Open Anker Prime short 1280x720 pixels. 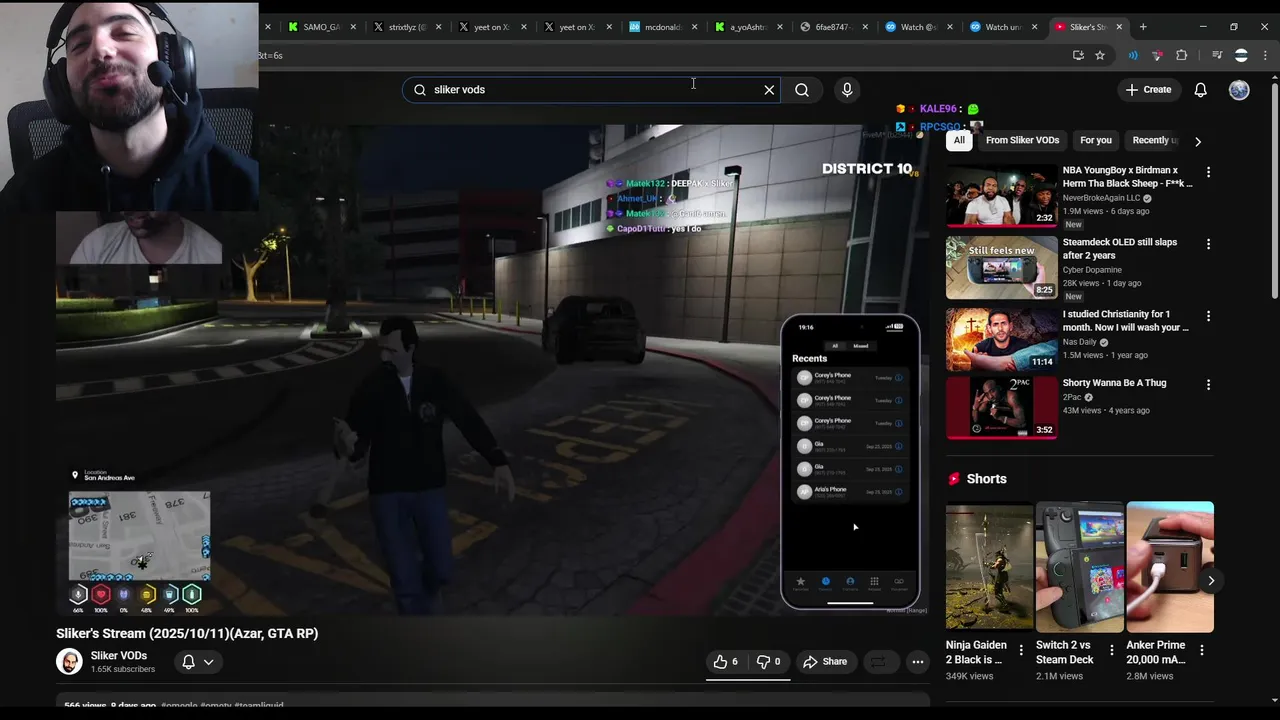point(1170,567)
